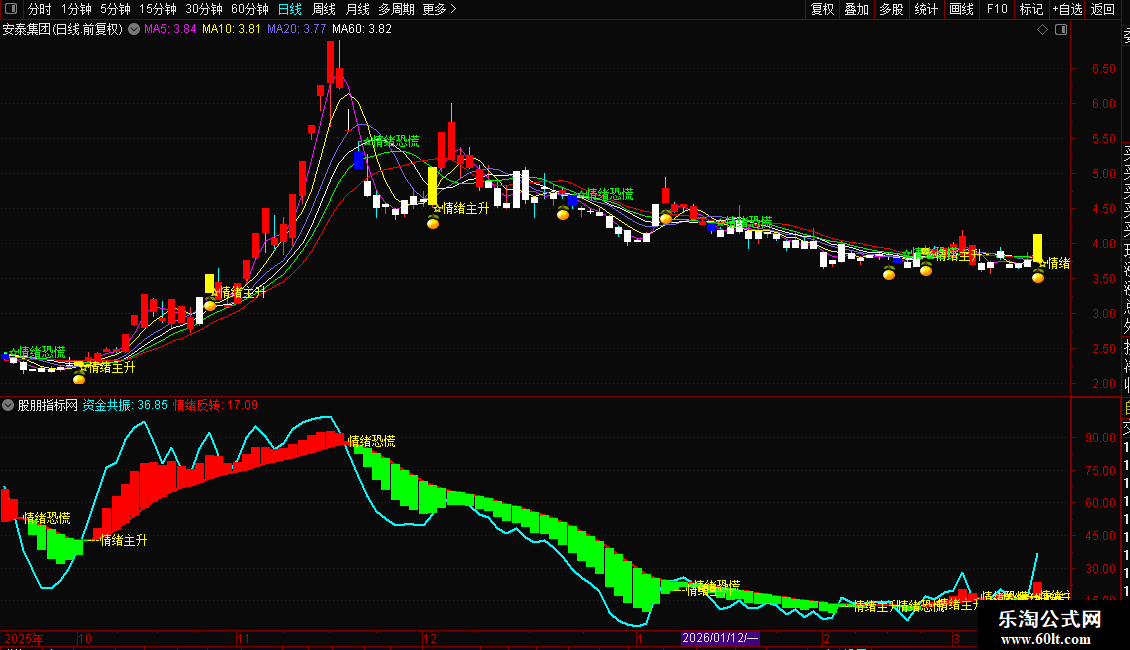Click the 2.00 price axis label

point(1104,384)
